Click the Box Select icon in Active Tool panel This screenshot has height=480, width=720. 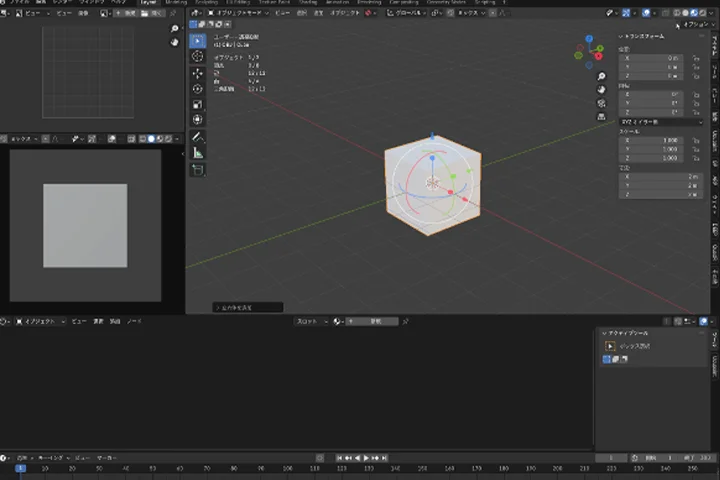click(x=610, y=346)
